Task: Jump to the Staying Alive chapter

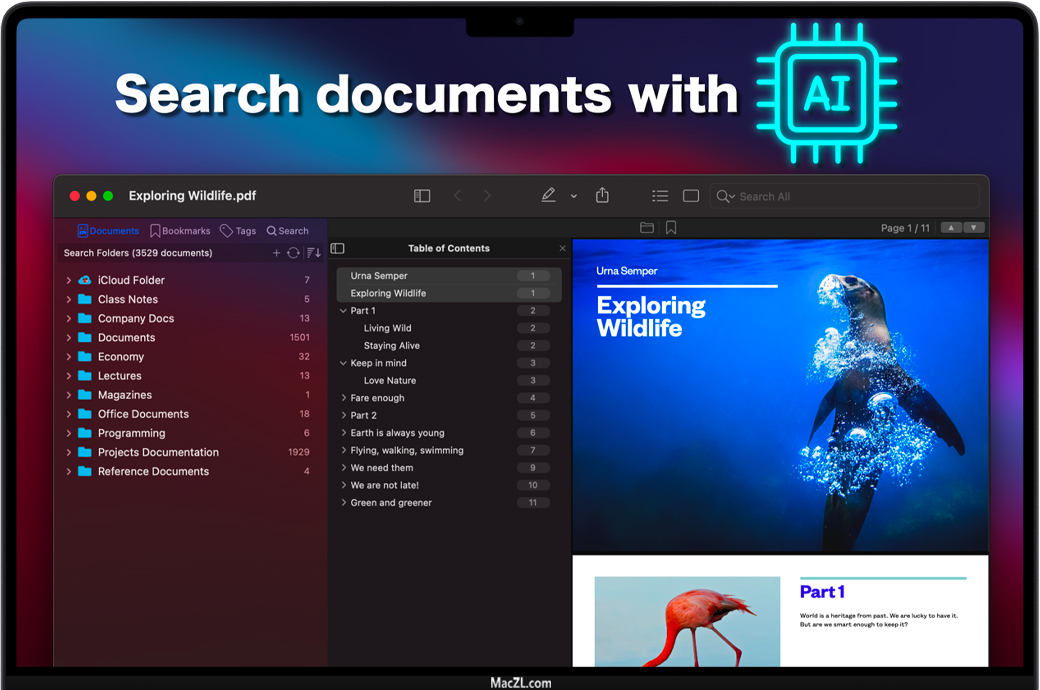Action: [392, 346]
